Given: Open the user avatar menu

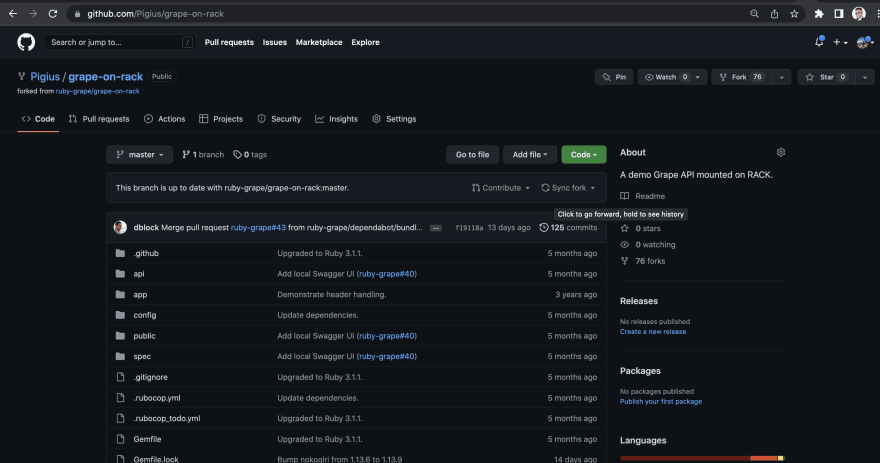Looking at the screenshot, I should (x=865, y=42).
